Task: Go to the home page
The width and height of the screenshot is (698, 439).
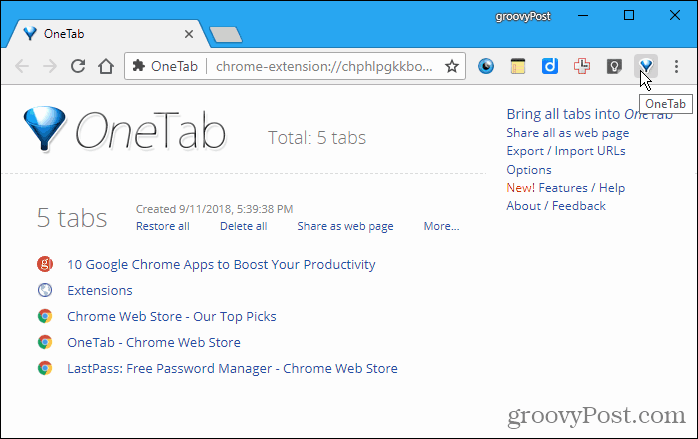Action: [106, 66]
